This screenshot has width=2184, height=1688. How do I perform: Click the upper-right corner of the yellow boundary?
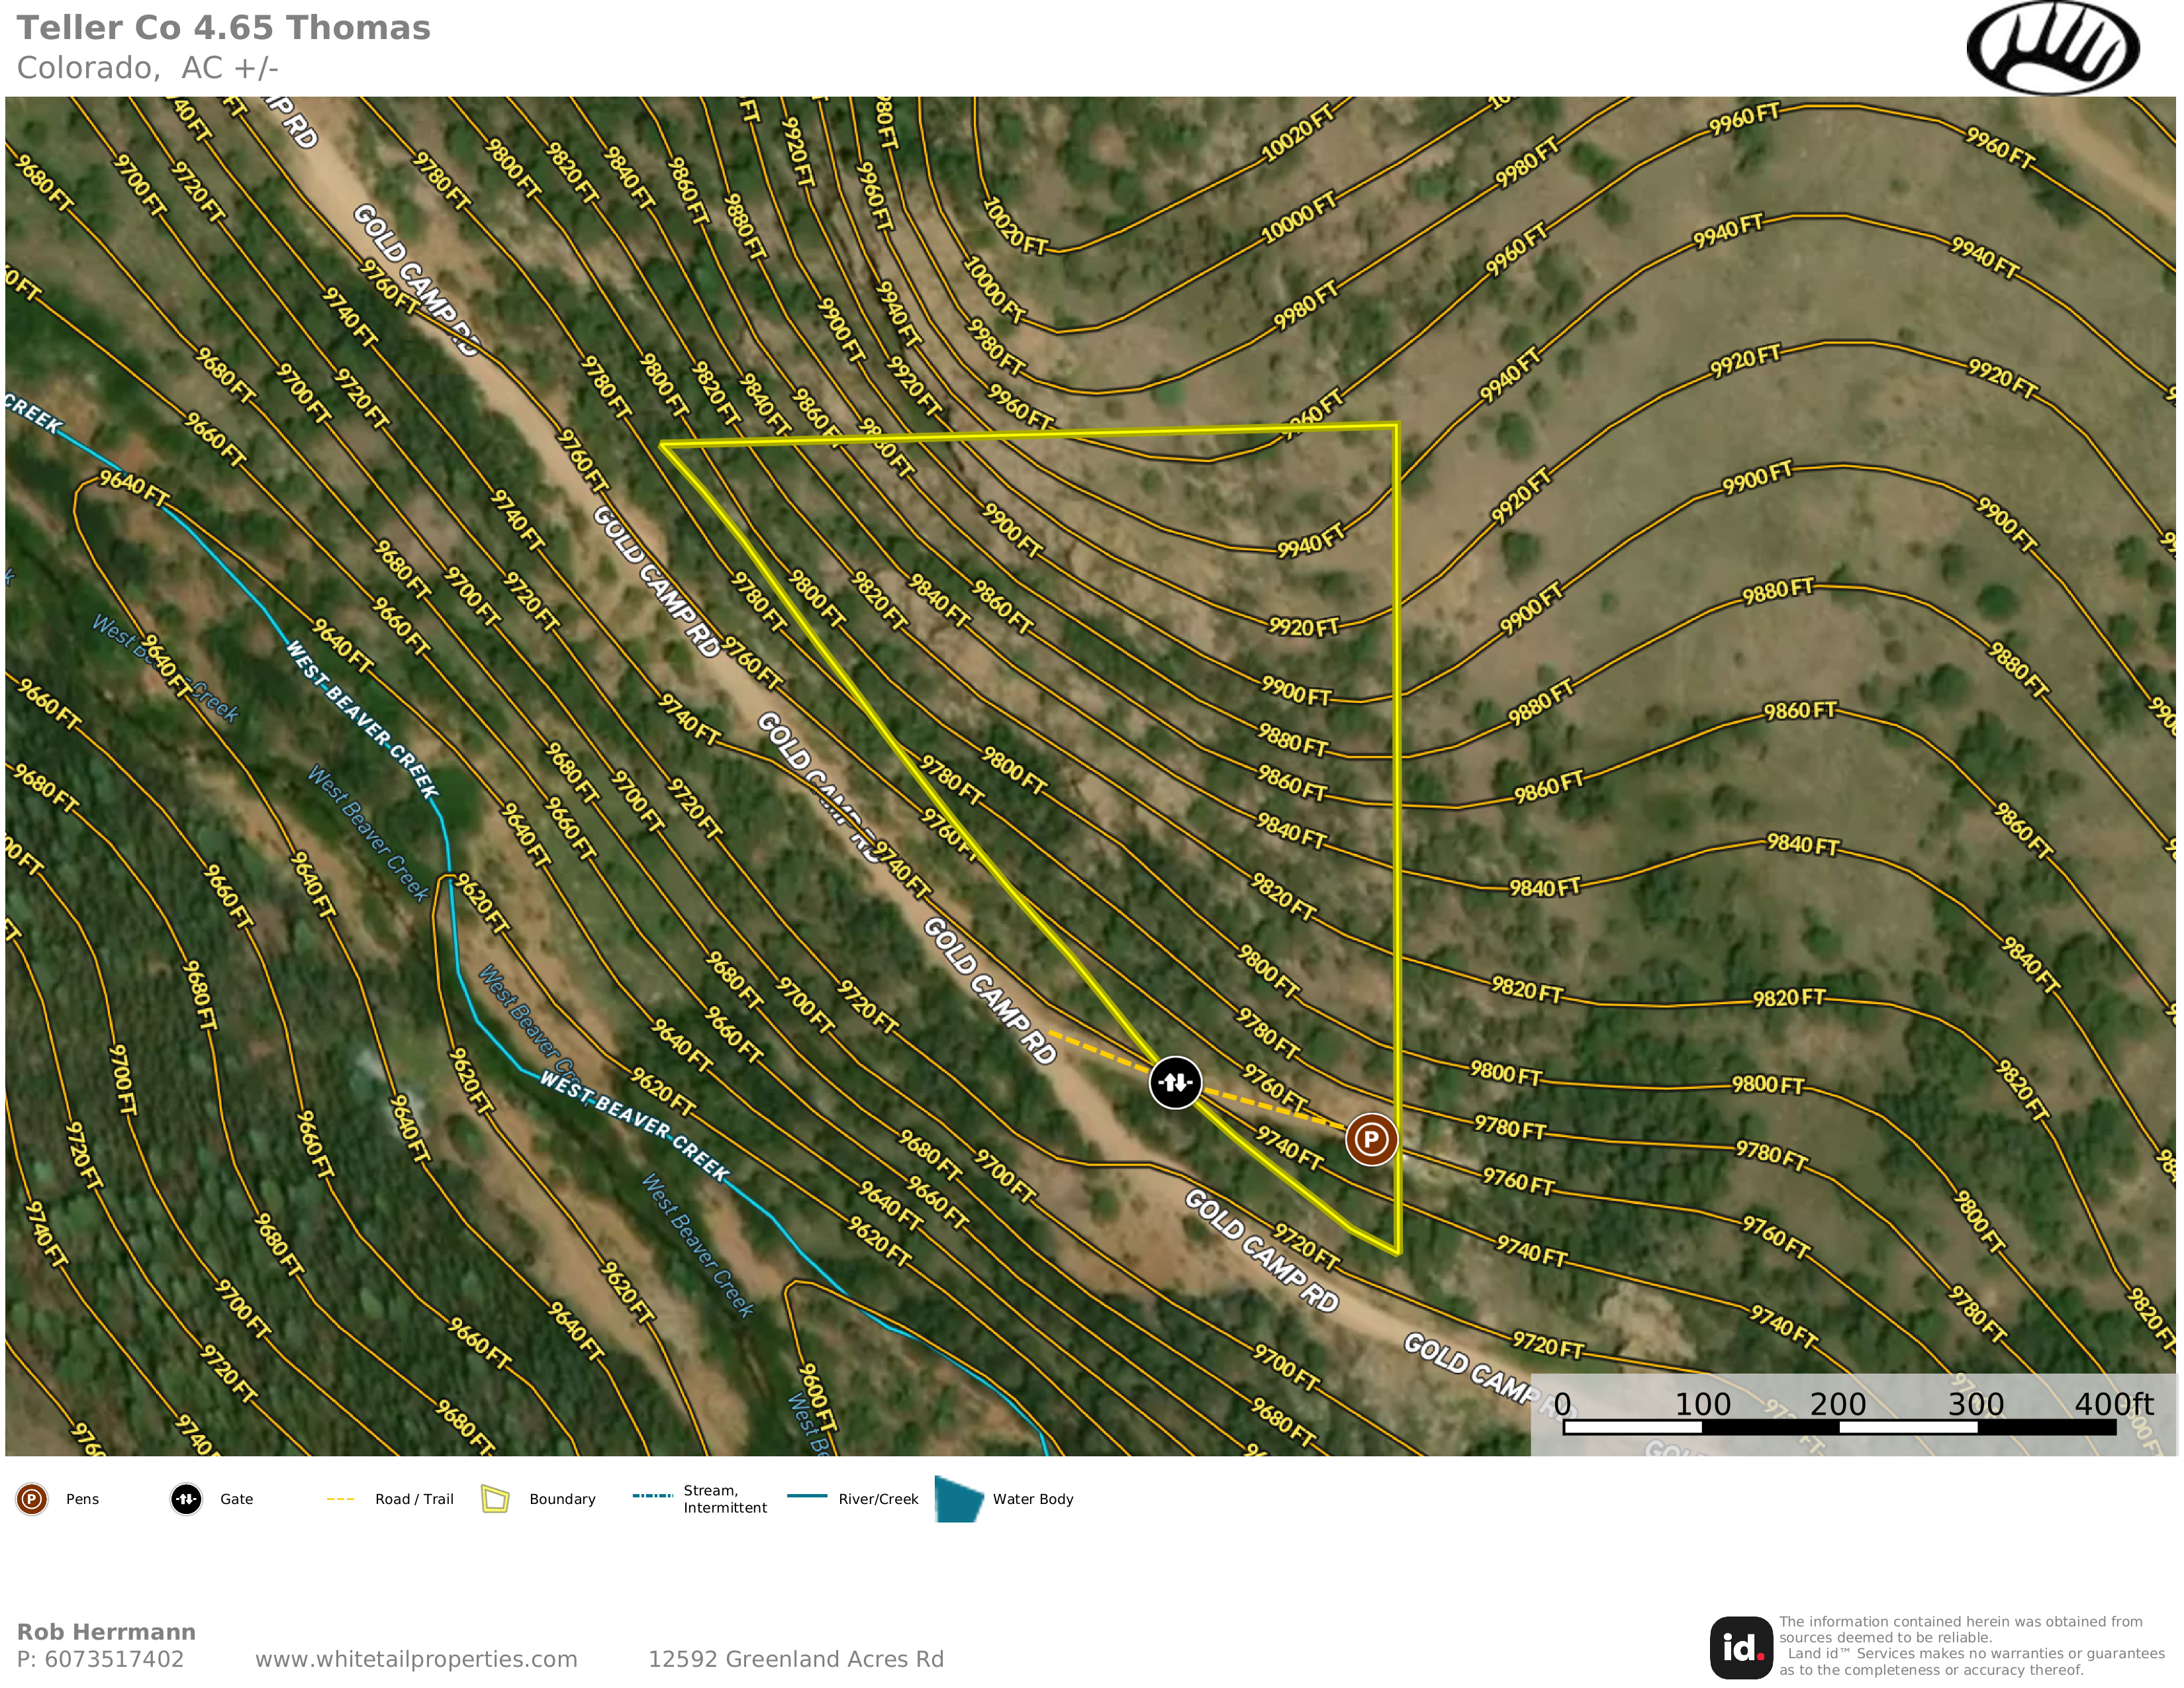[1396, 426]
